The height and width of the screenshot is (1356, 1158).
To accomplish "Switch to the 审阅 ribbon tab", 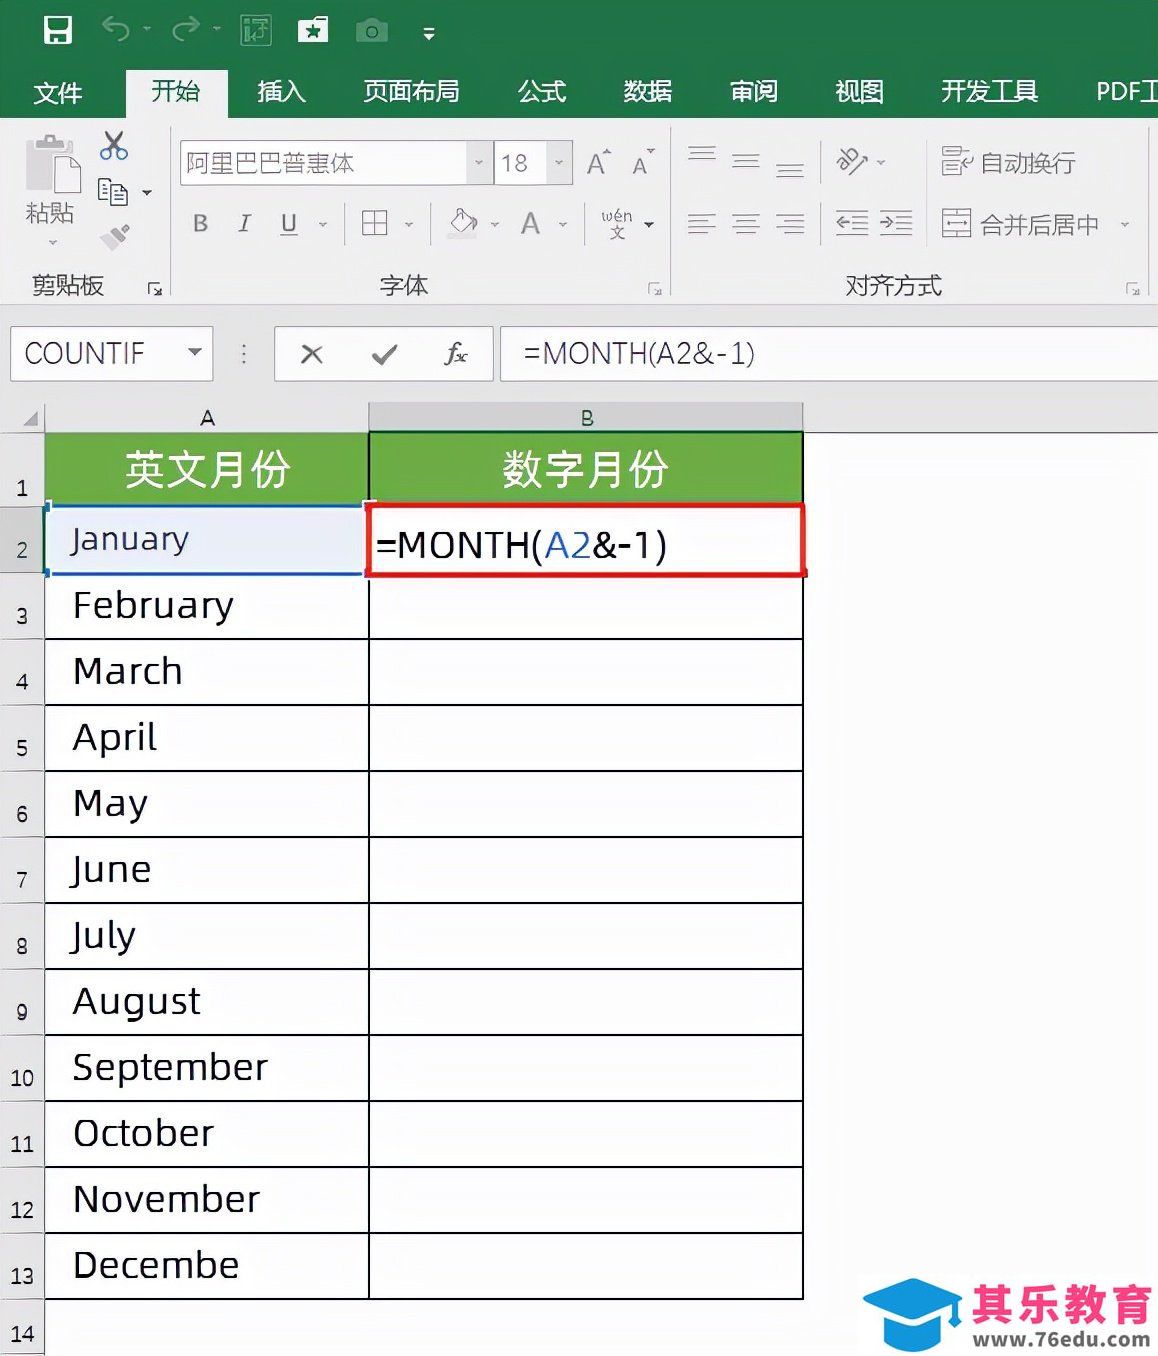I will coord(754,92).
